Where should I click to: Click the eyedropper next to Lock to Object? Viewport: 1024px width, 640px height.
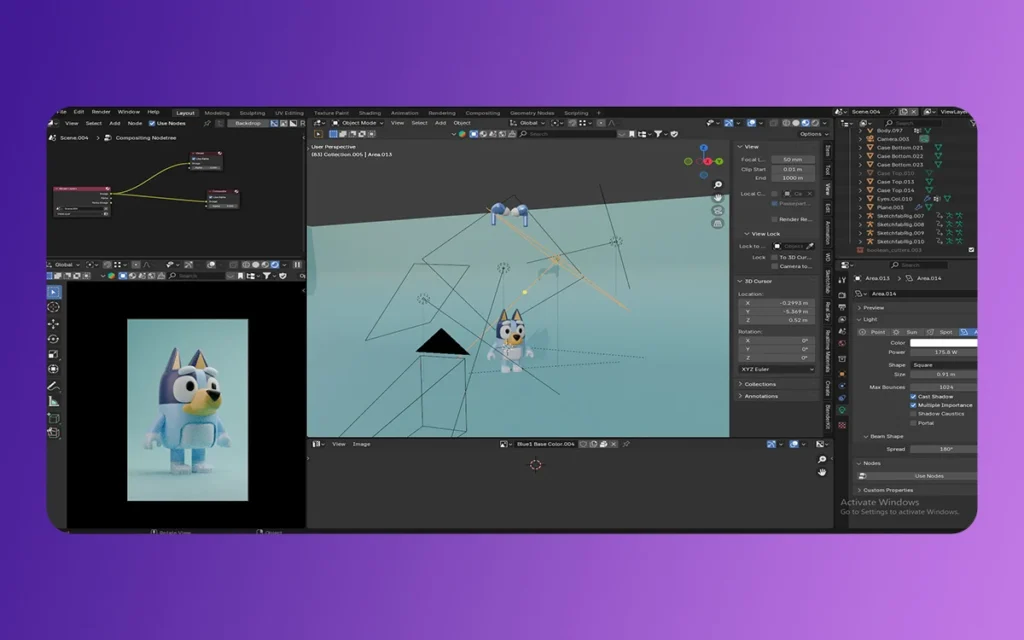(808, 245)
